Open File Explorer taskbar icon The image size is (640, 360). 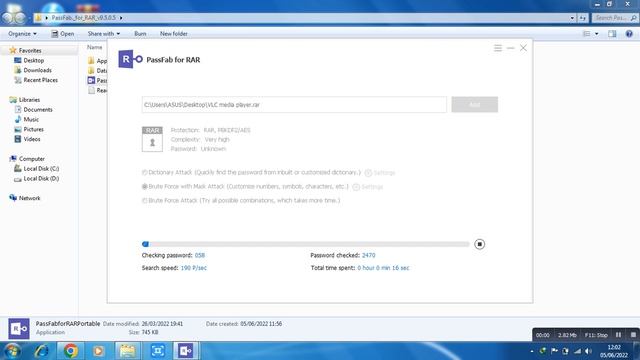pyautogui.click(x=127, y=351)
